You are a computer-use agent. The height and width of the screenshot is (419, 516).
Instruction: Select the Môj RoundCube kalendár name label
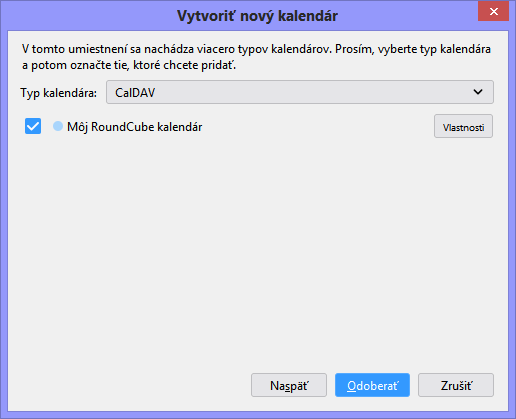pos(135,127)
